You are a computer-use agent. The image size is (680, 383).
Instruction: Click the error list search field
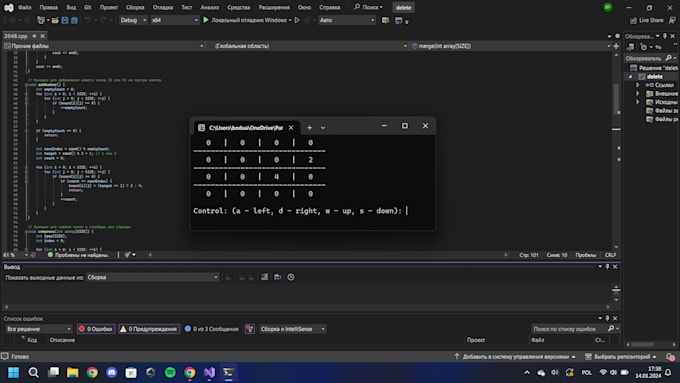[x=569, y=329]
